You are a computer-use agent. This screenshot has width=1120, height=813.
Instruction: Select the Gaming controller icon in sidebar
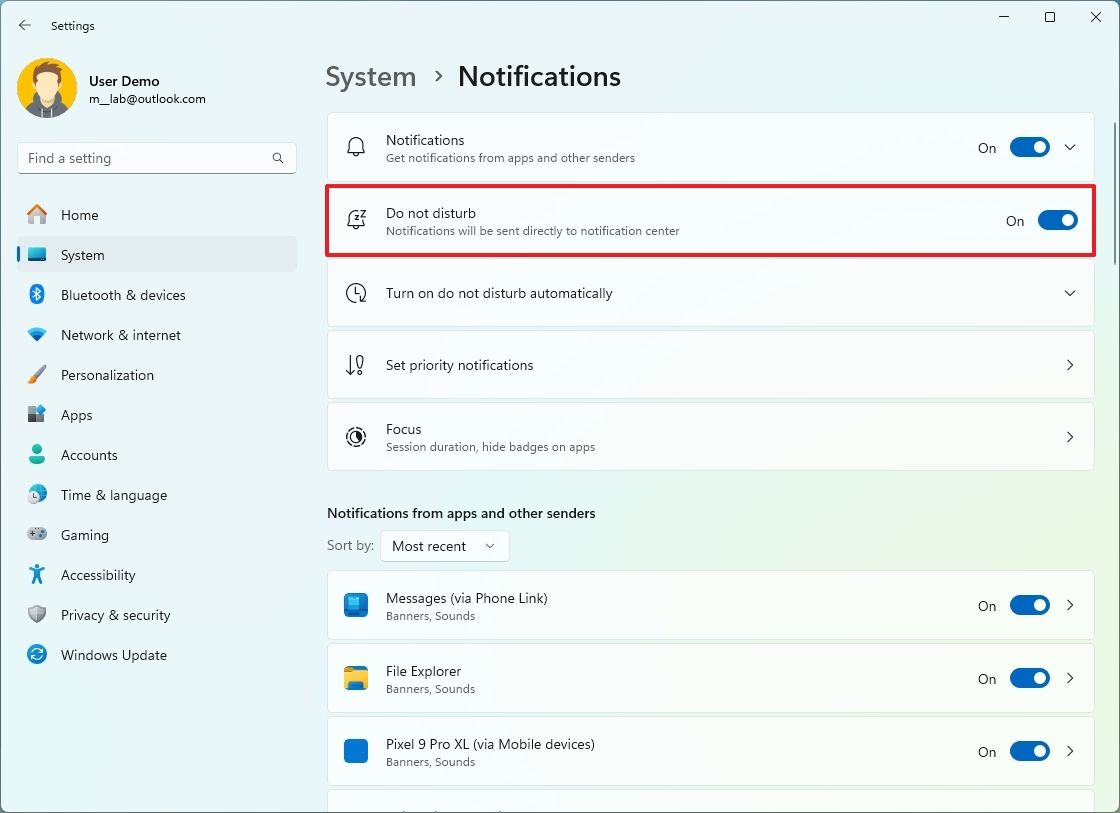point(38,535)
